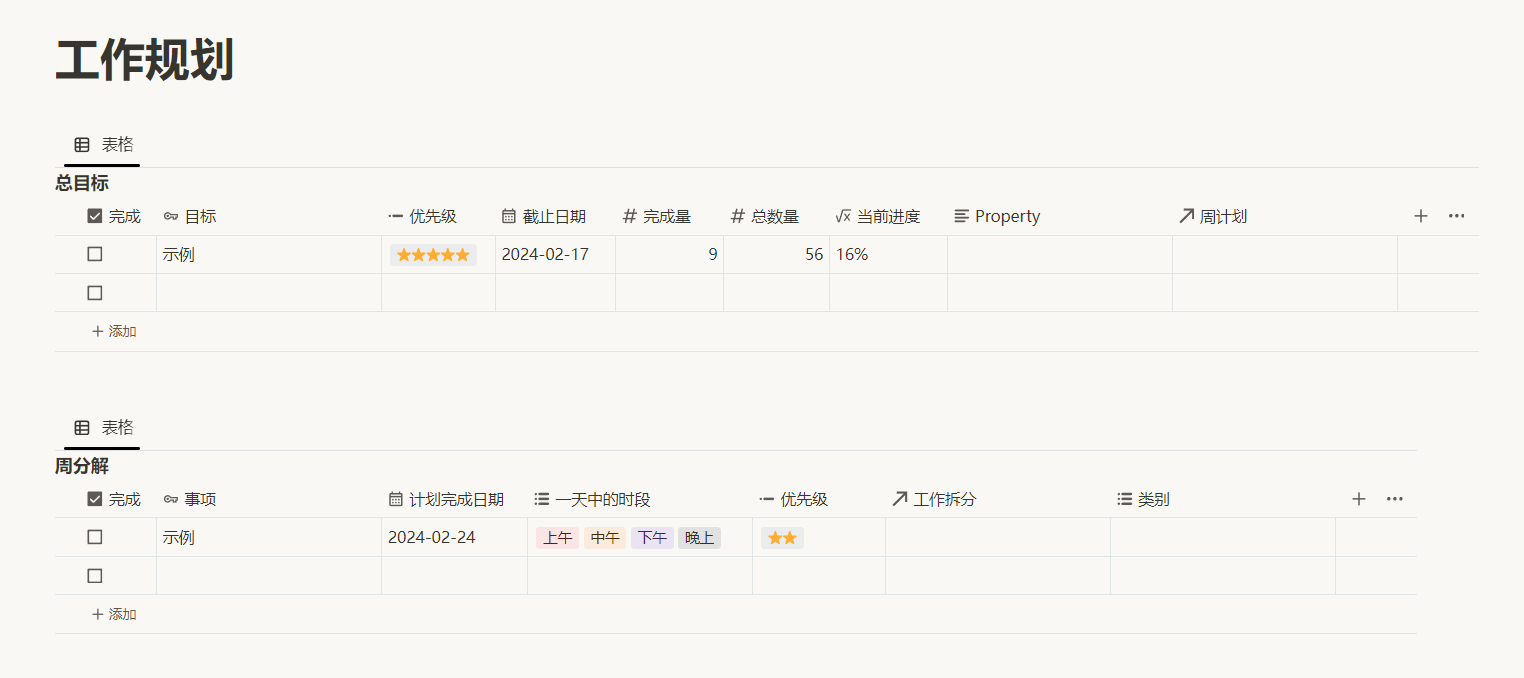Screen dimensions: 1524x678
Task: Click the five-star priority tag in 总目标
Action: coord(433,255)
